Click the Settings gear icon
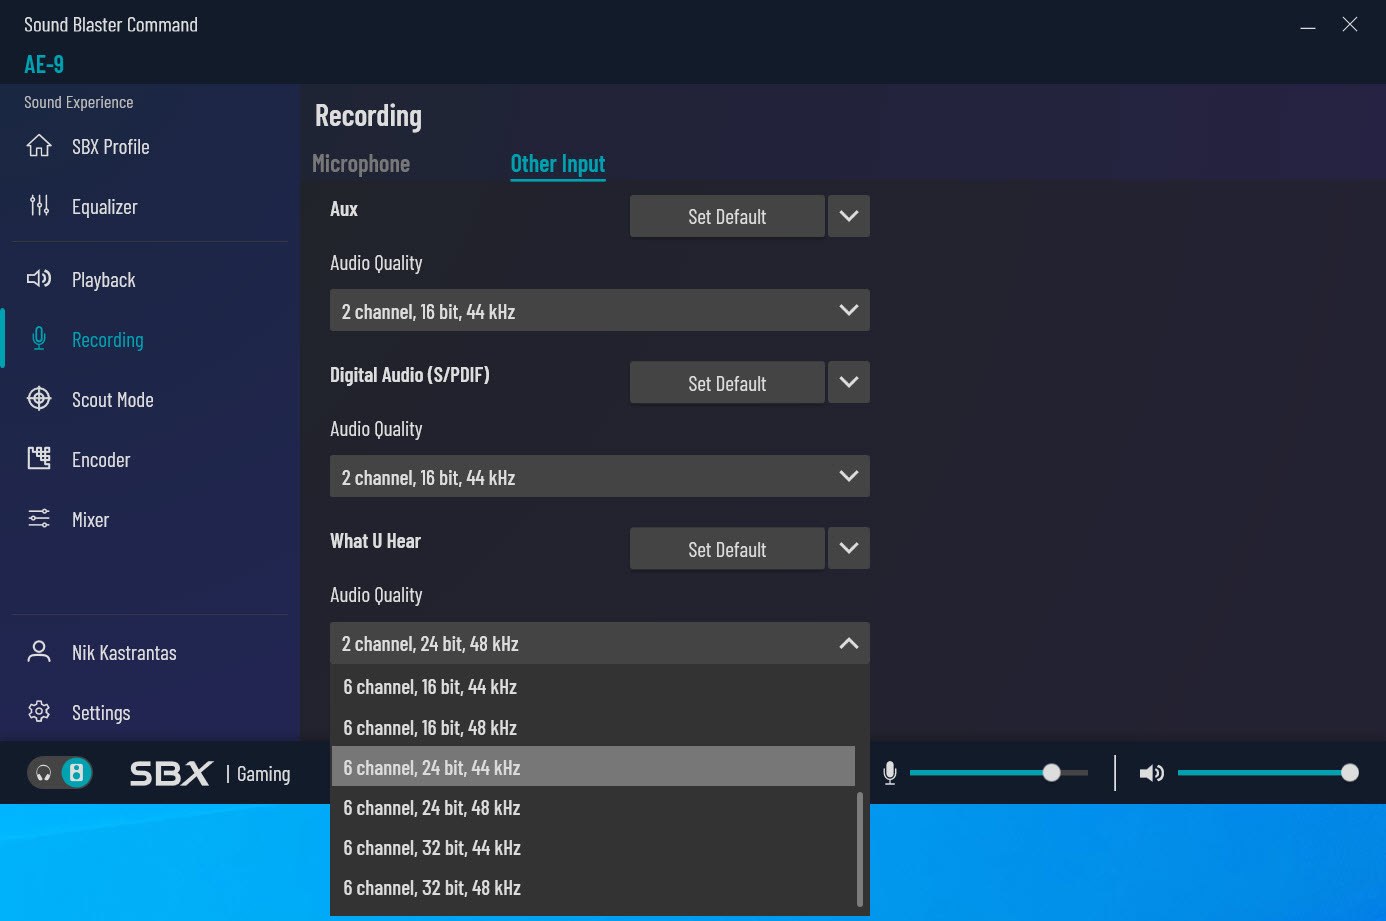Image resolution: width=1386 pixels, height=921 pixels. pyautogui.click(x=39, y=712)
